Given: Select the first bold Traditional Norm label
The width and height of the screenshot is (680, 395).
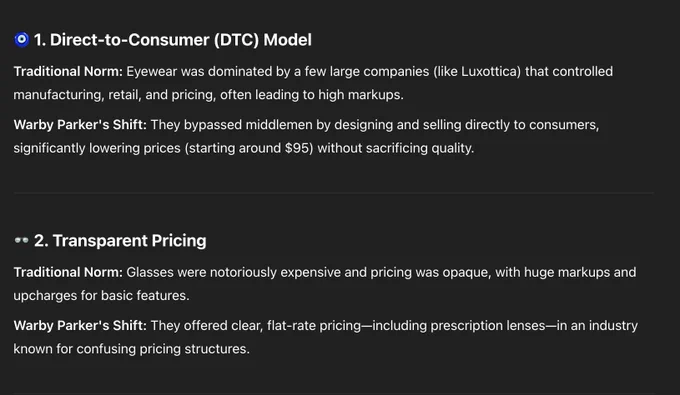Looking at the screenshot, I should tap(68, 72).
